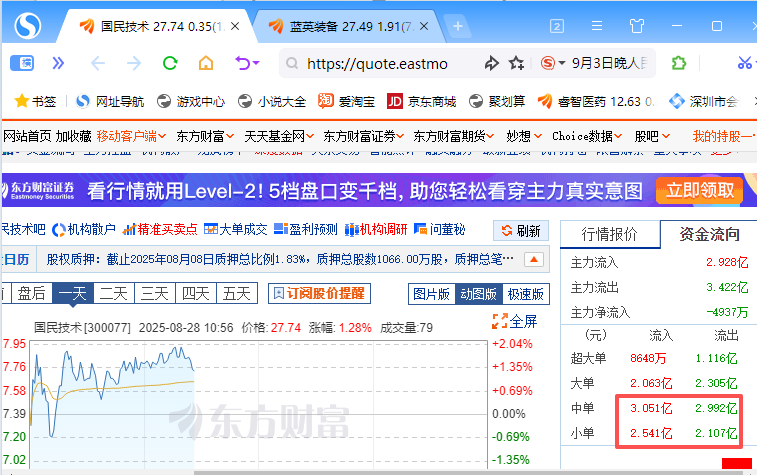Open 精准买卖点 link
The image size is (757, 475).
click(x=160, y=229)
